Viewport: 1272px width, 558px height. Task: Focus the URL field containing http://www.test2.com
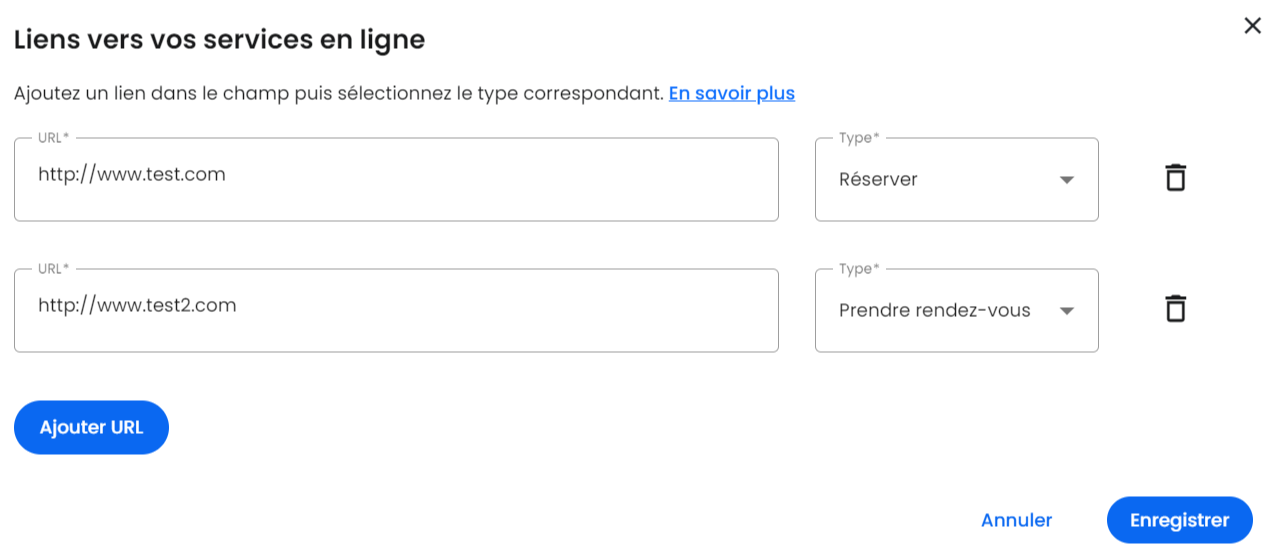pyautogui.click(x=396, y=311)
